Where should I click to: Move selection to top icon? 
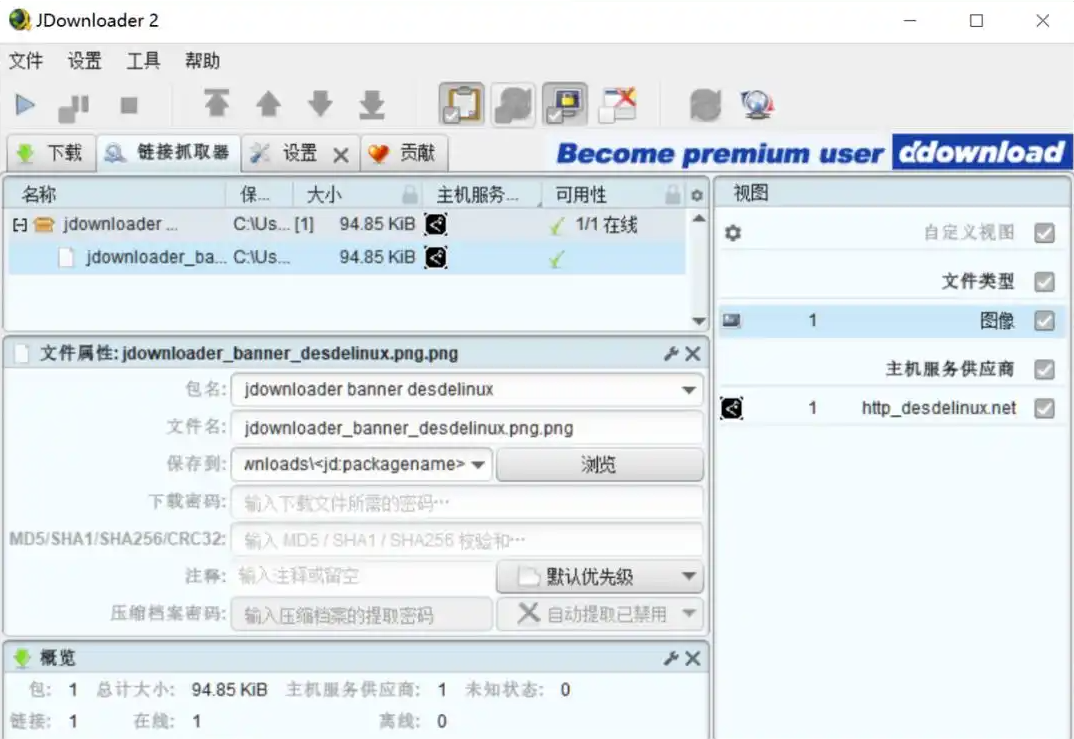pos(216,104)
